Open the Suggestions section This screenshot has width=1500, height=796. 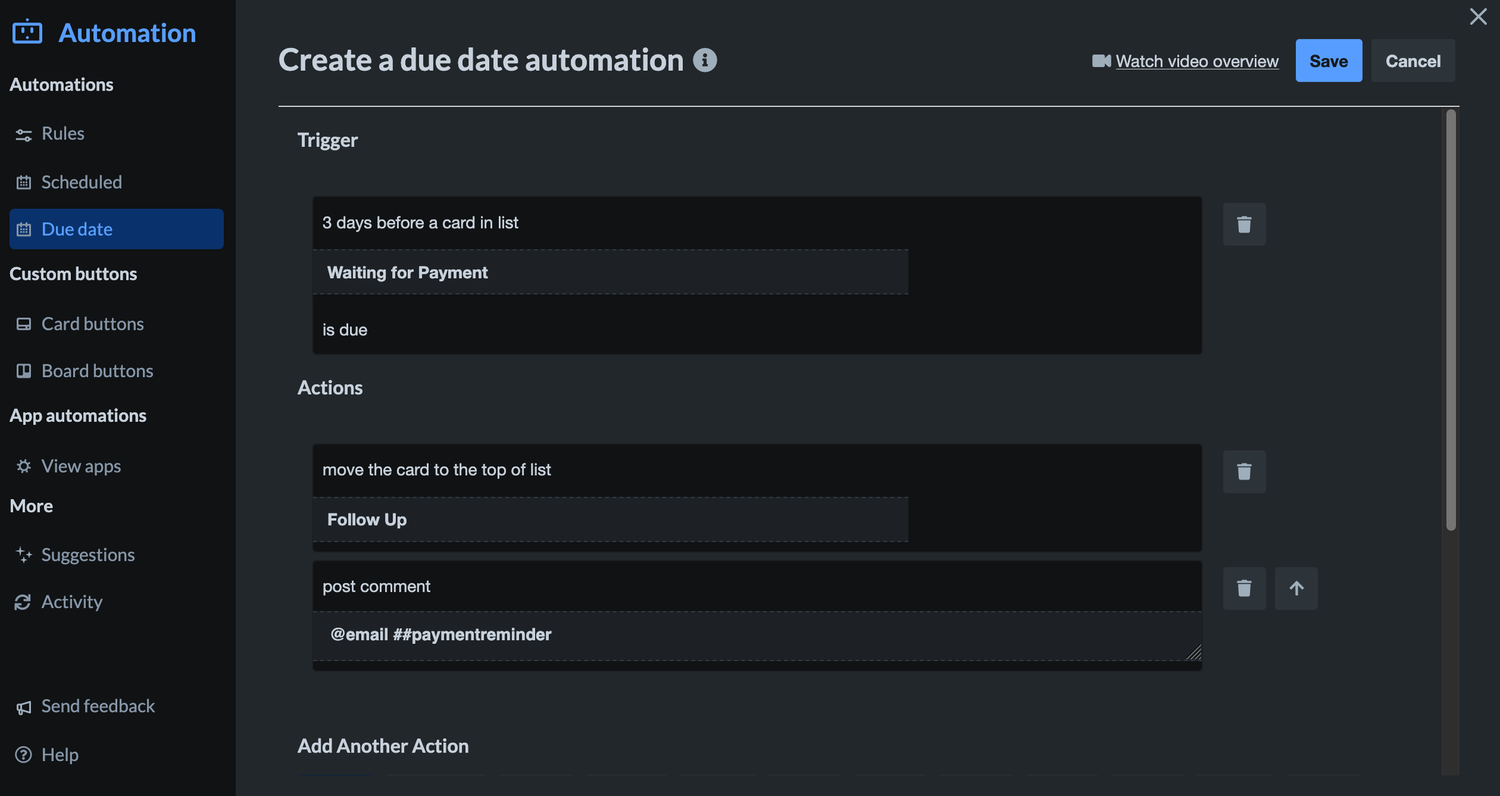pyautogui.click(x=88, y=554)
